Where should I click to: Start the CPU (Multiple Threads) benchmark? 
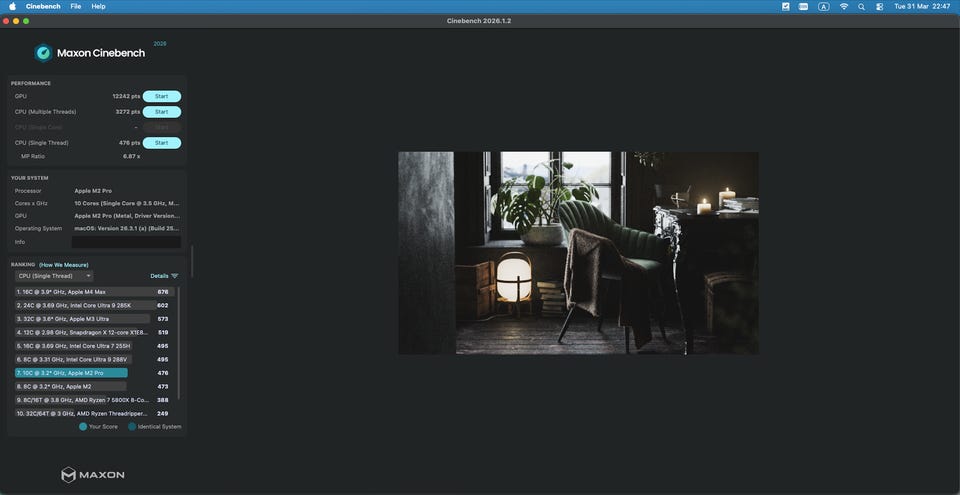point(161,112)
